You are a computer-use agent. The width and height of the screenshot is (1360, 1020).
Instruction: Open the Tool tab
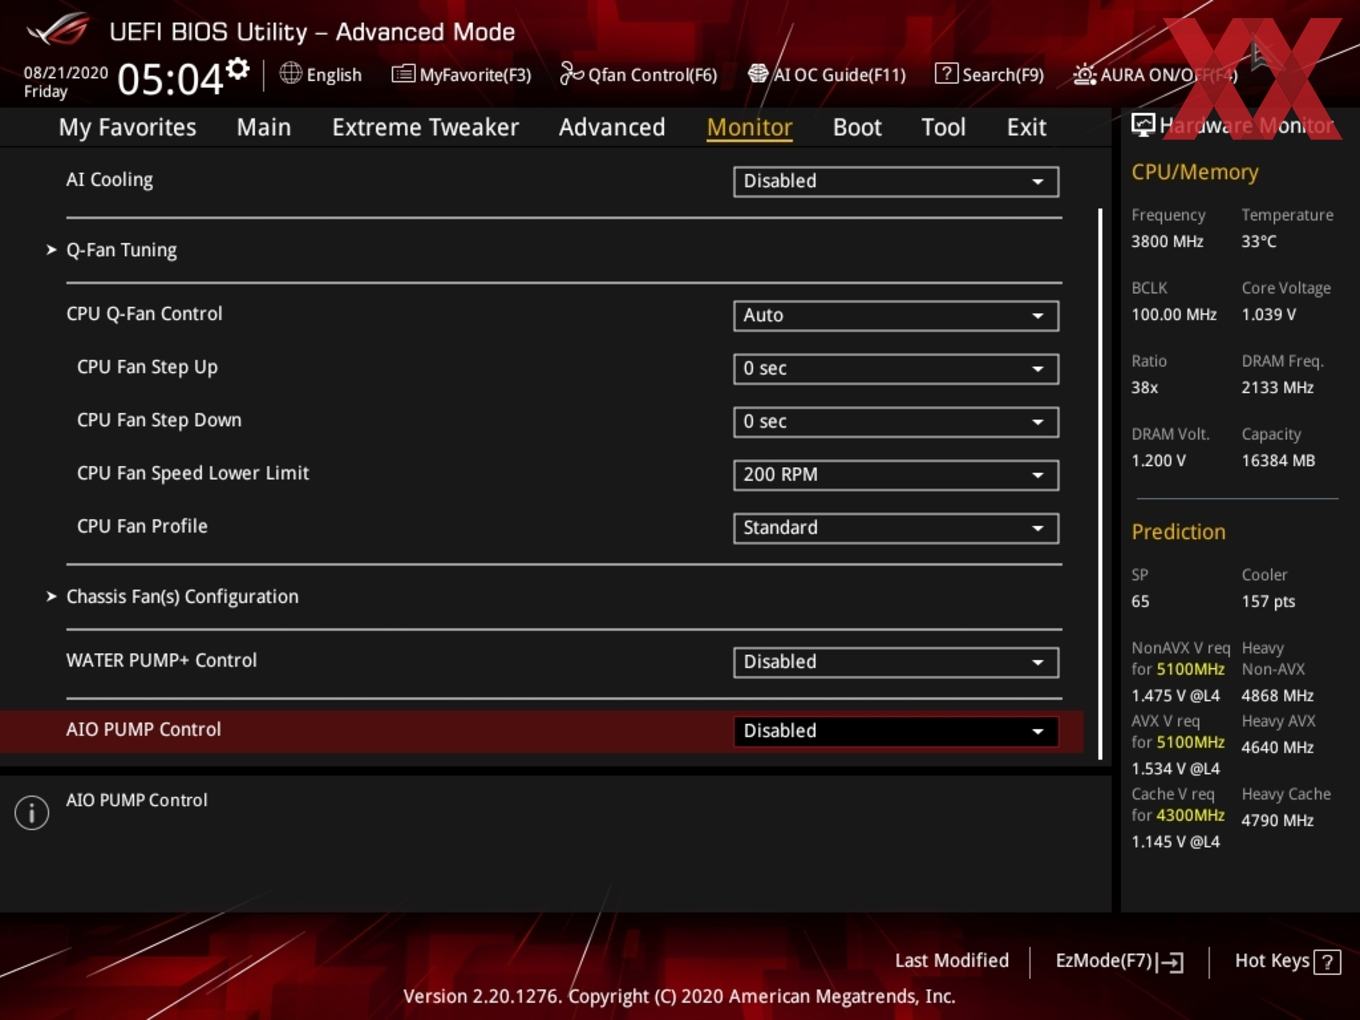tap(943, 127)
